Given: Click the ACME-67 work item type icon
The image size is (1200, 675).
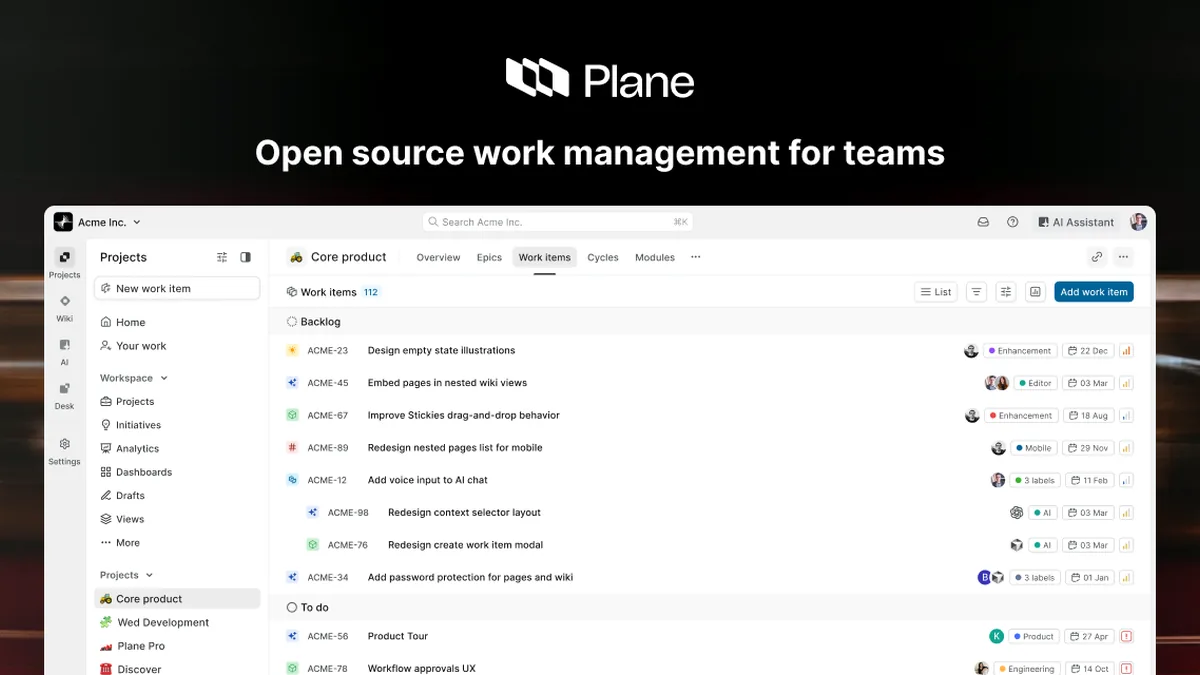Looking at the screenshot, I should point(292,415).
